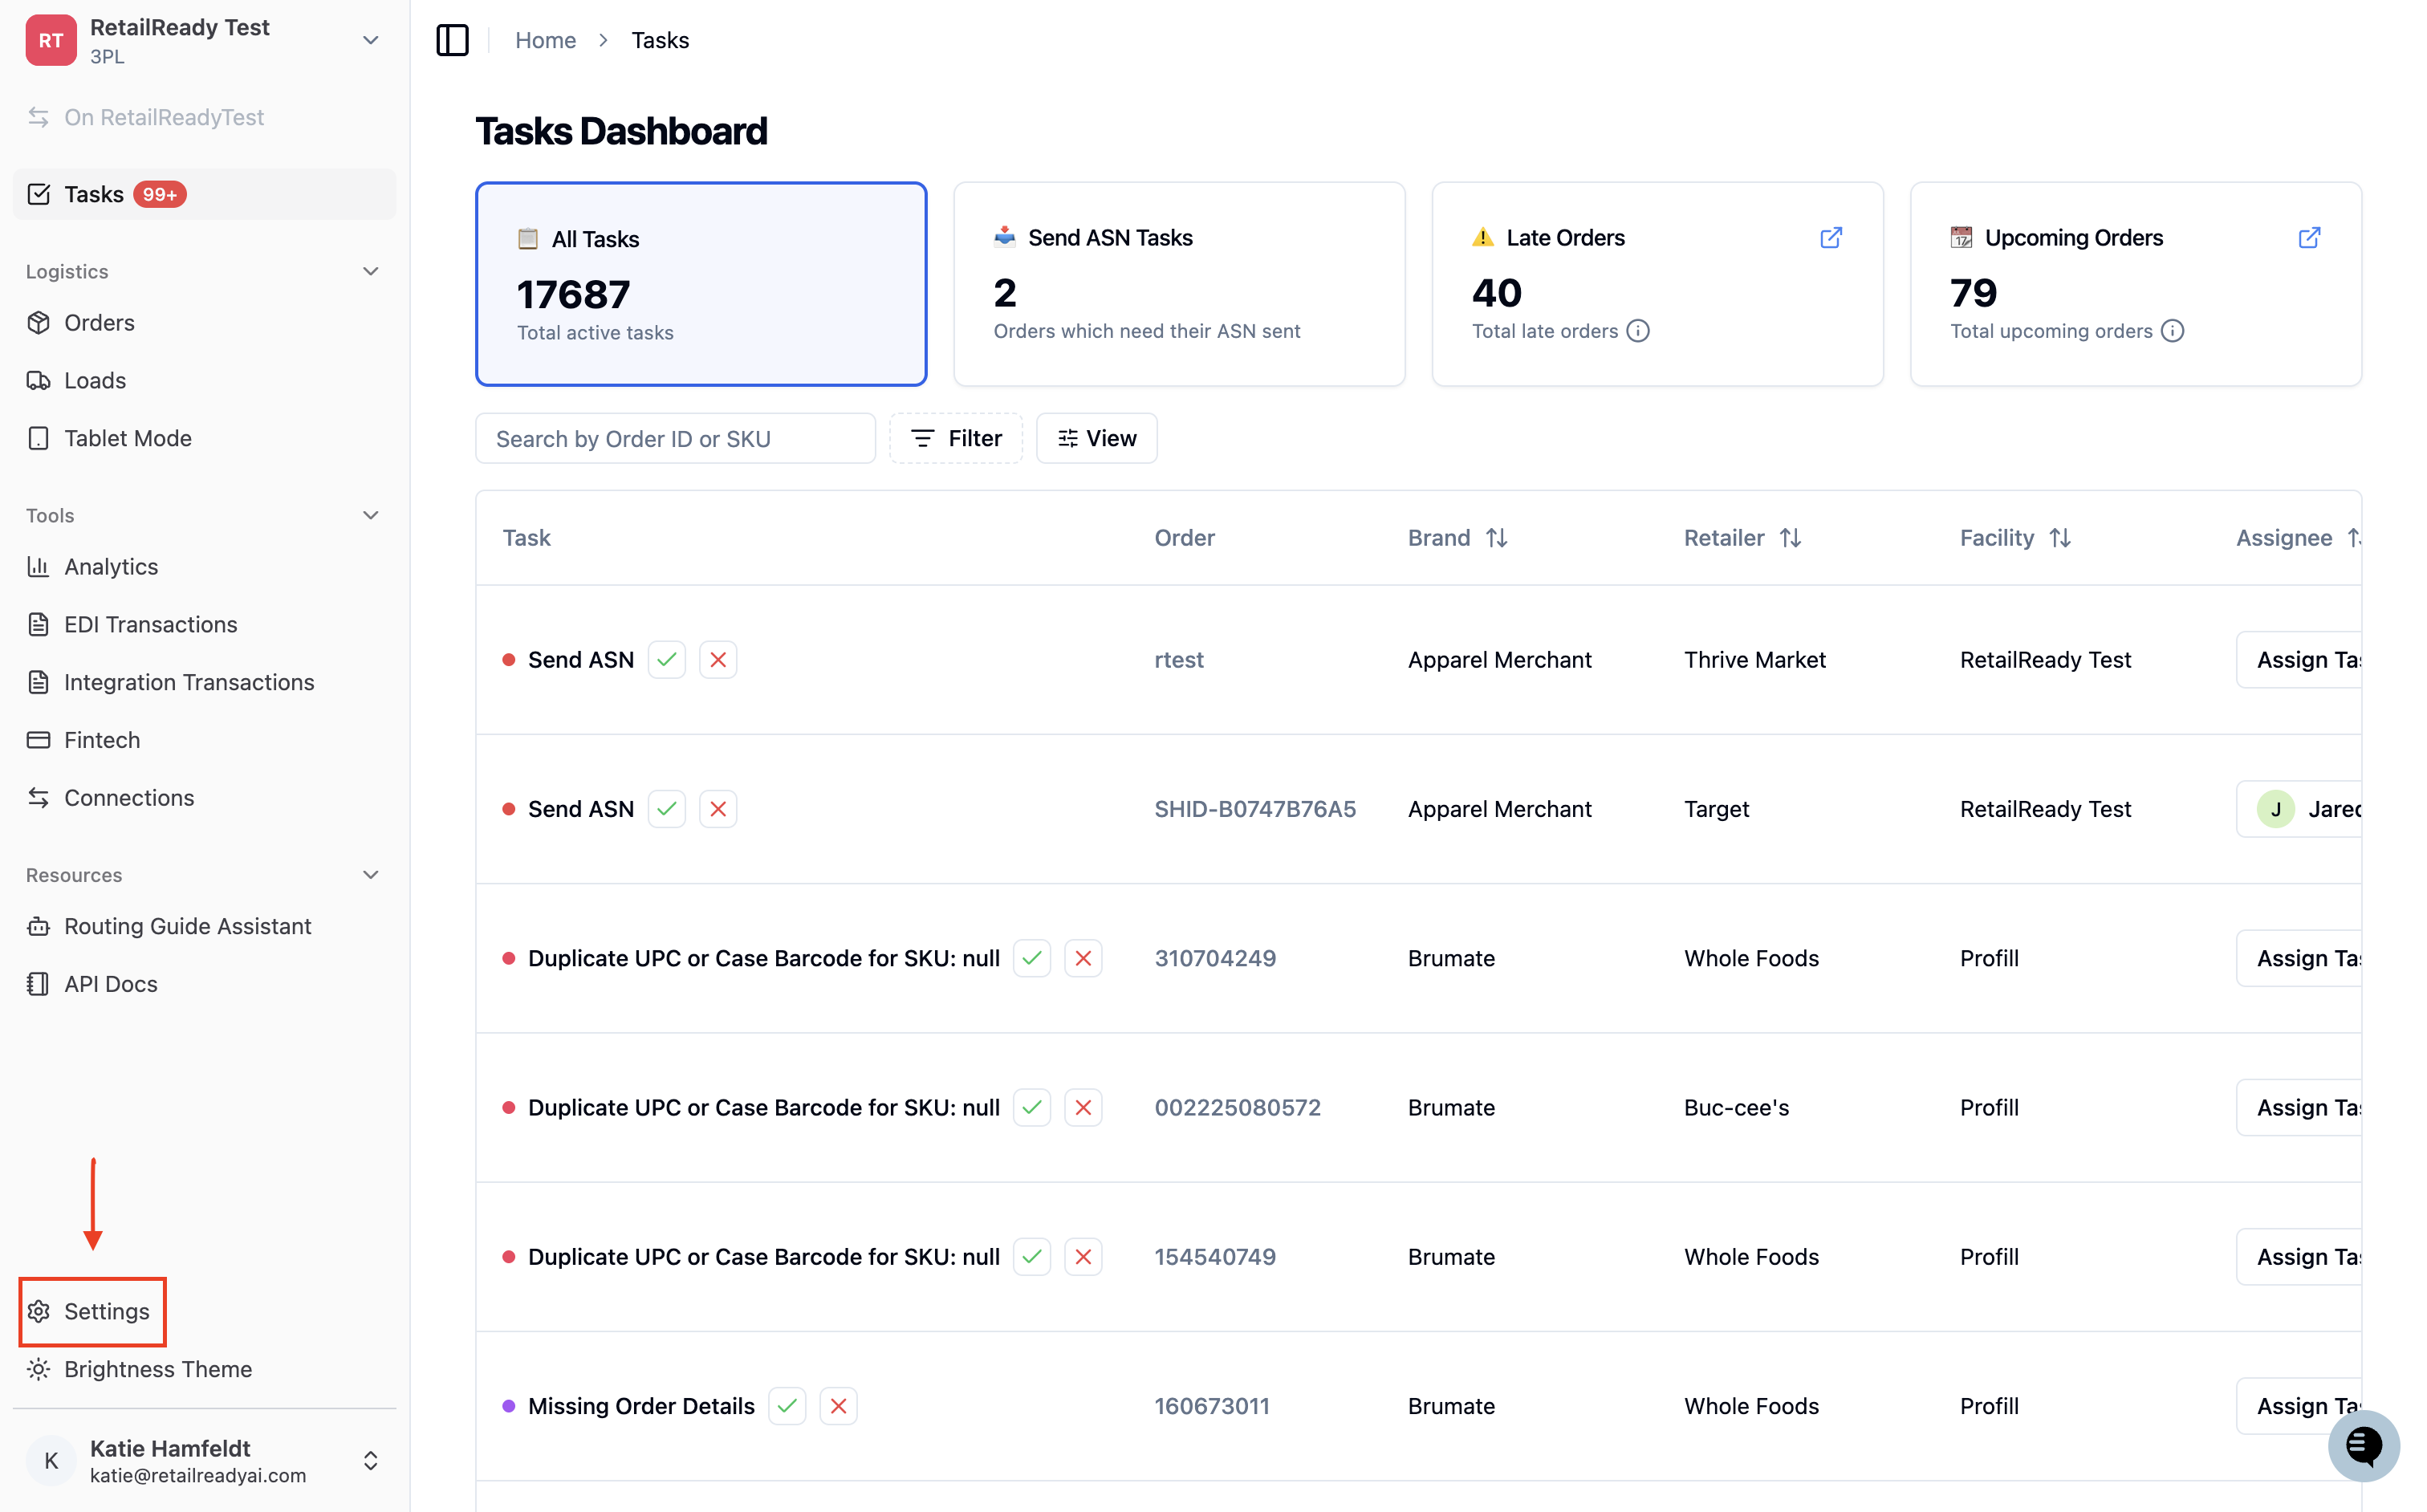This screenshot has width=2427, height=1512.
Task: Go to Home breadcrumb
Action: point(545,40)
